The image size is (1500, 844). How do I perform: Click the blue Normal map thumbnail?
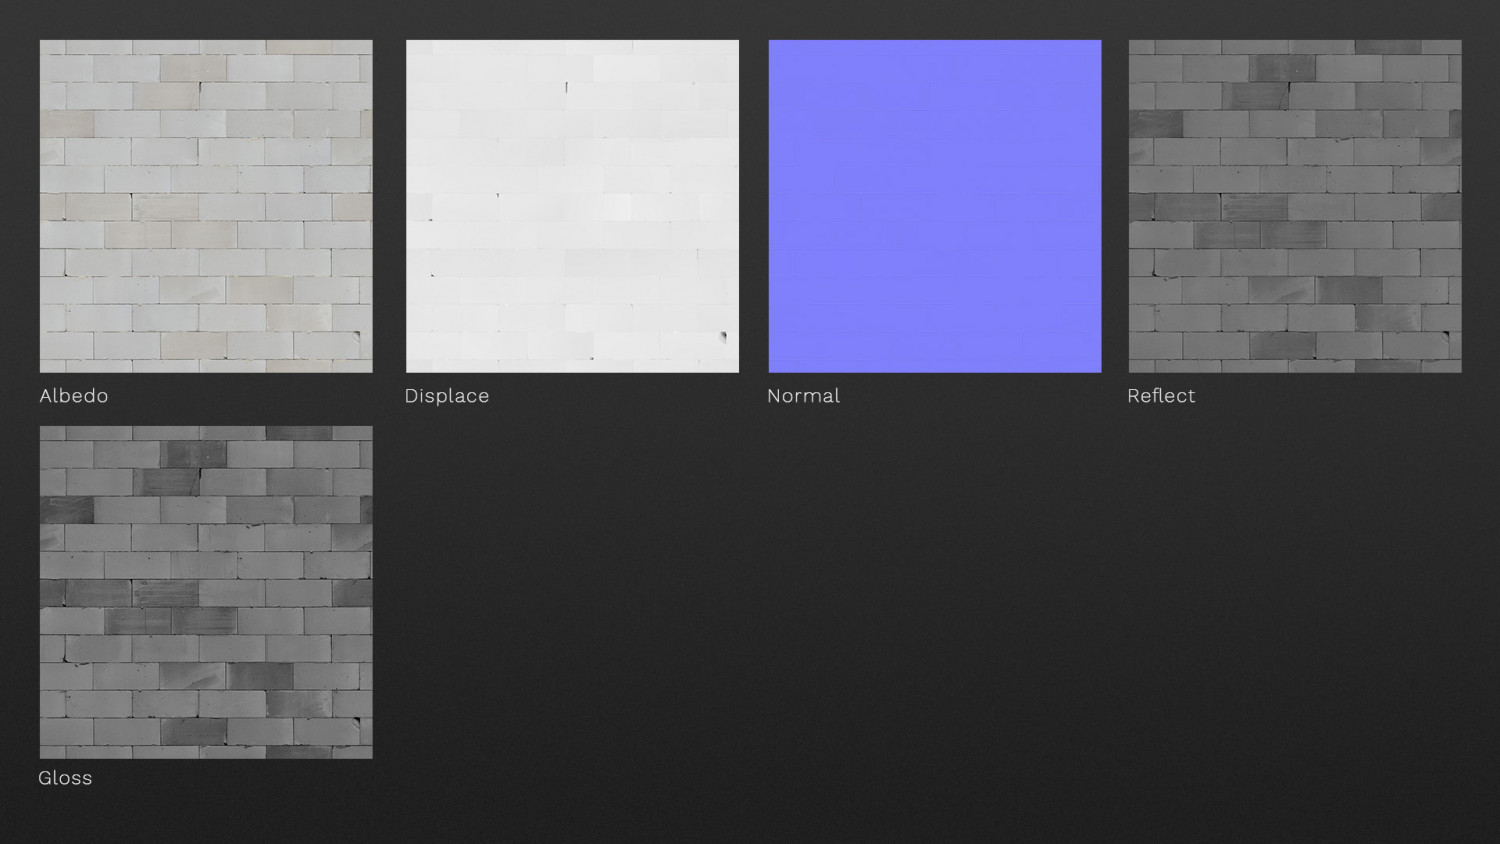(x=935, y=206)
